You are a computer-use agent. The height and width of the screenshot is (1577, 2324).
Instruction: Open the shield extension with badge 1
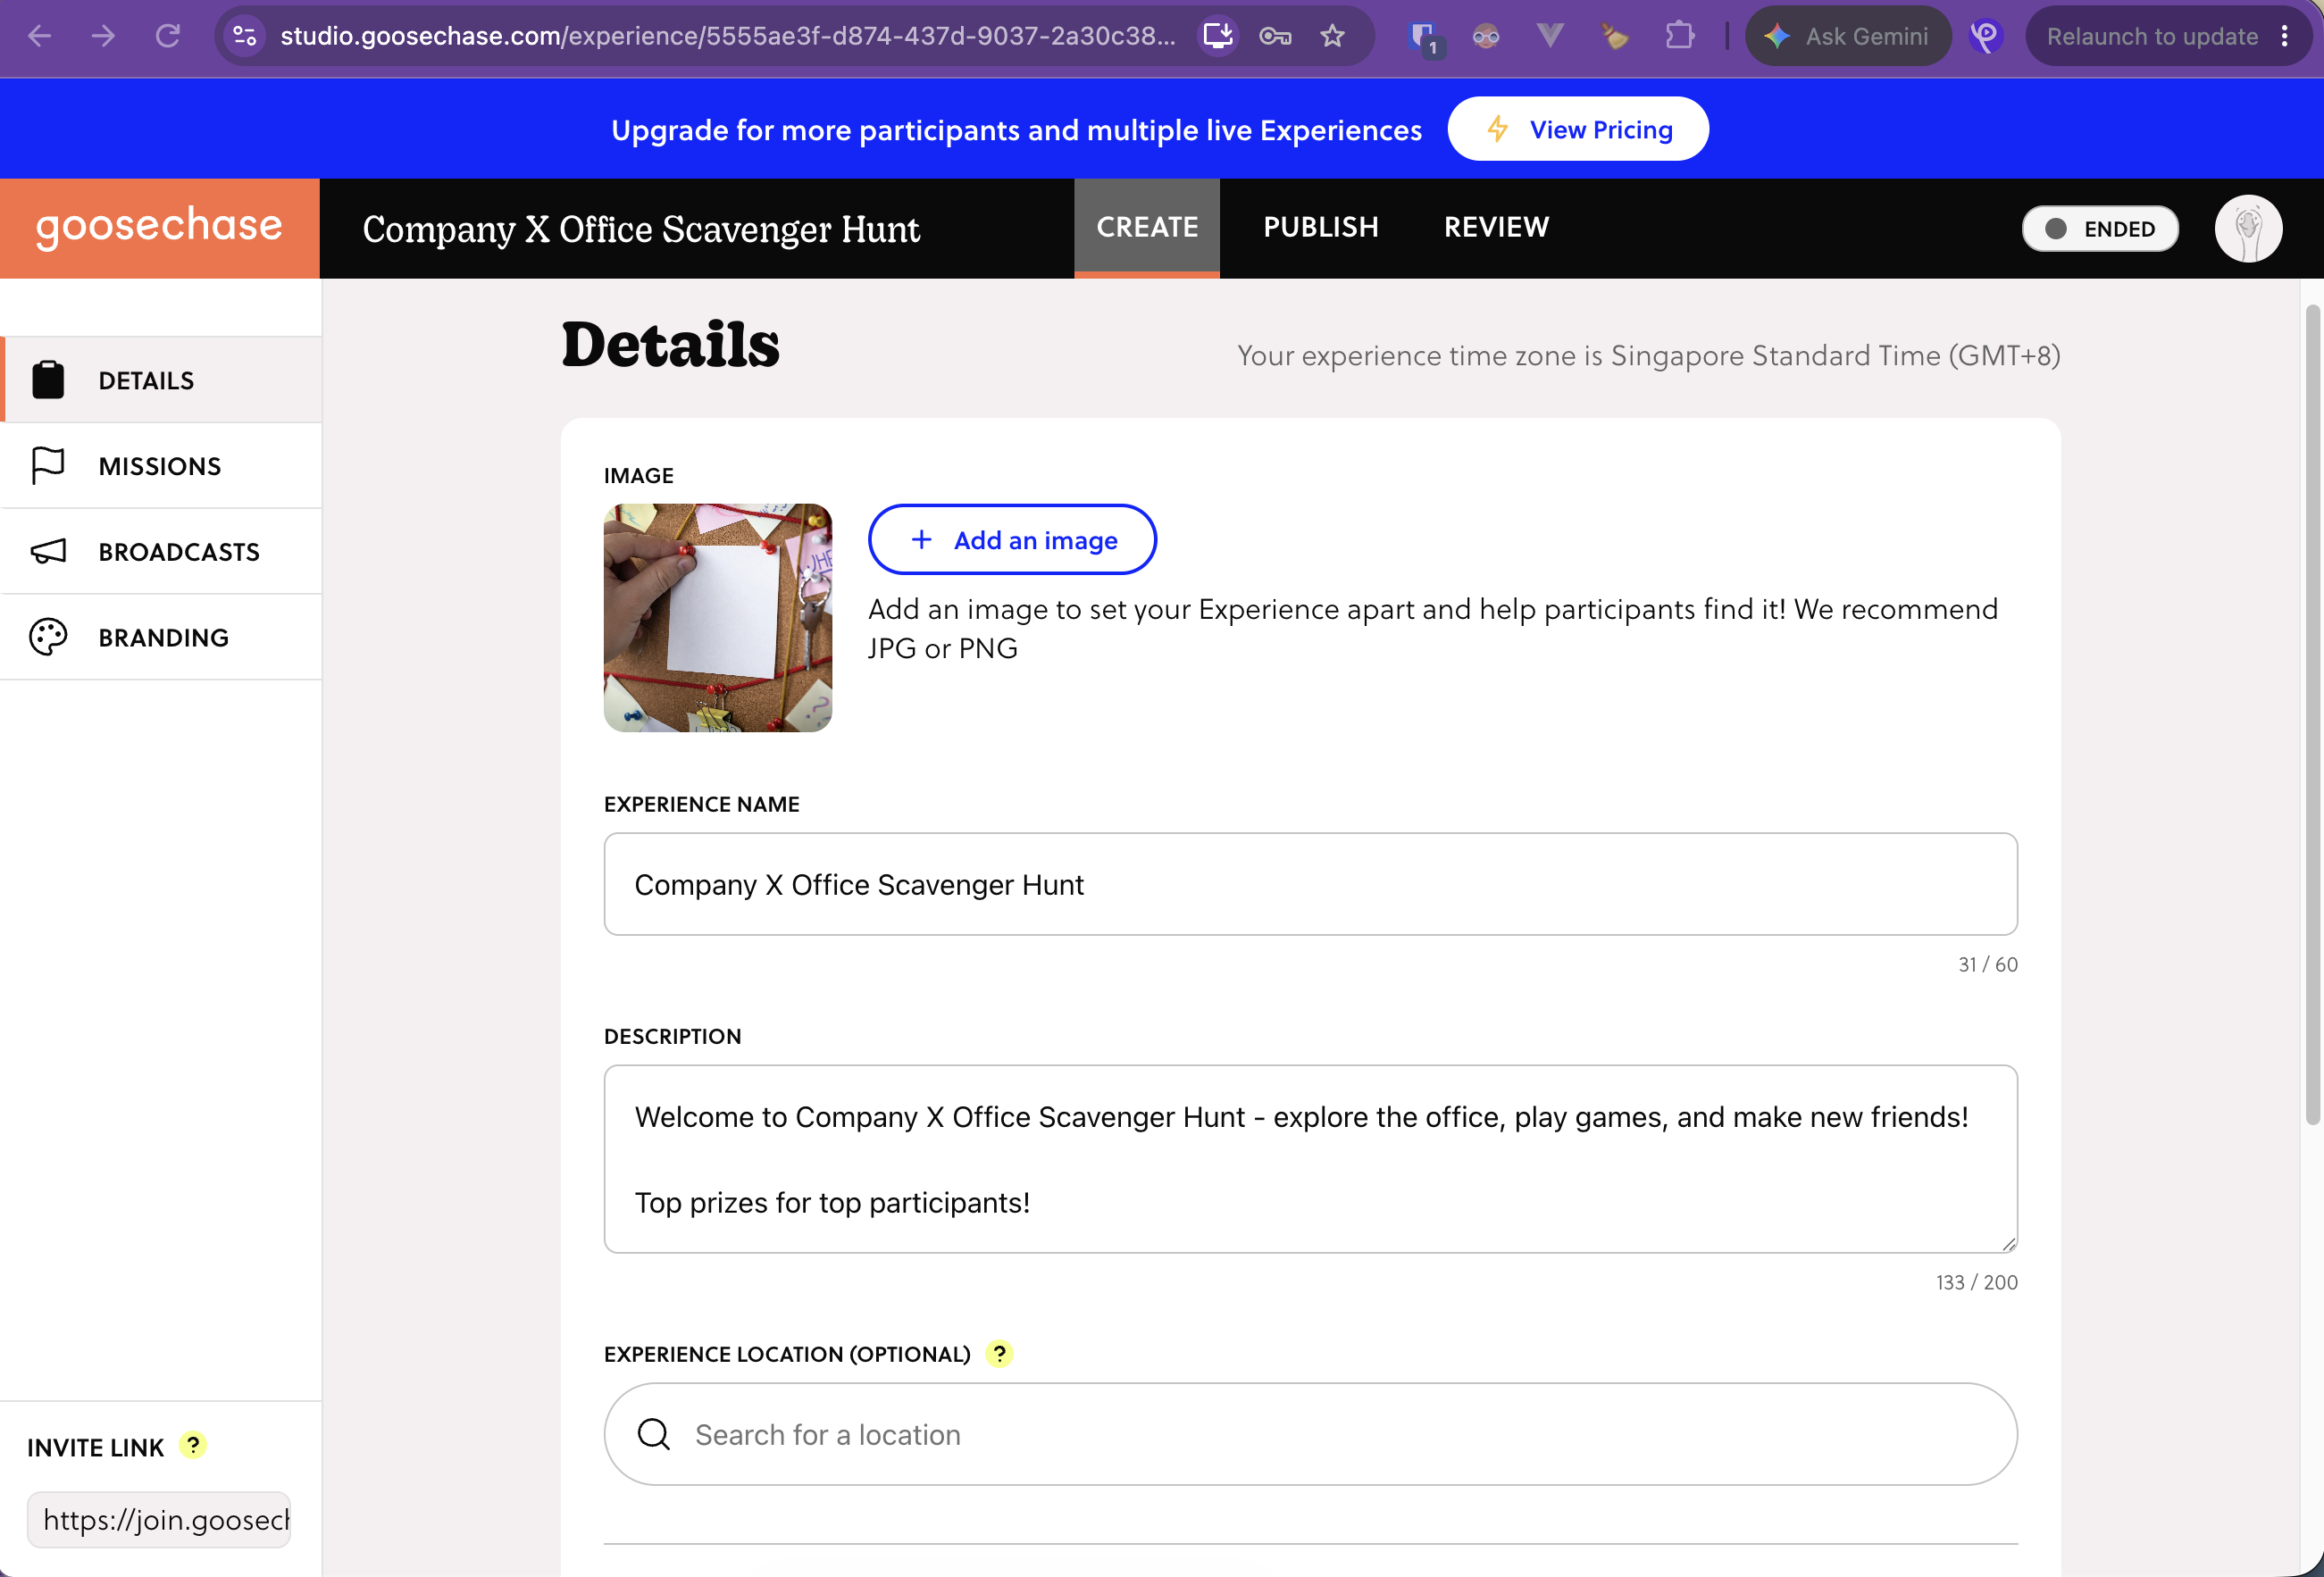coord(1423,38)
